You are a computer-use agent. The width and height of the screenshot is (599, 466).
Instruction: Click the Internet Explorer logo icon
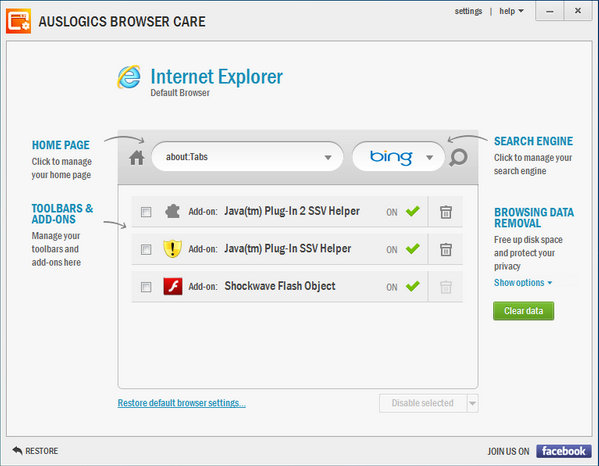coord(129,77)
